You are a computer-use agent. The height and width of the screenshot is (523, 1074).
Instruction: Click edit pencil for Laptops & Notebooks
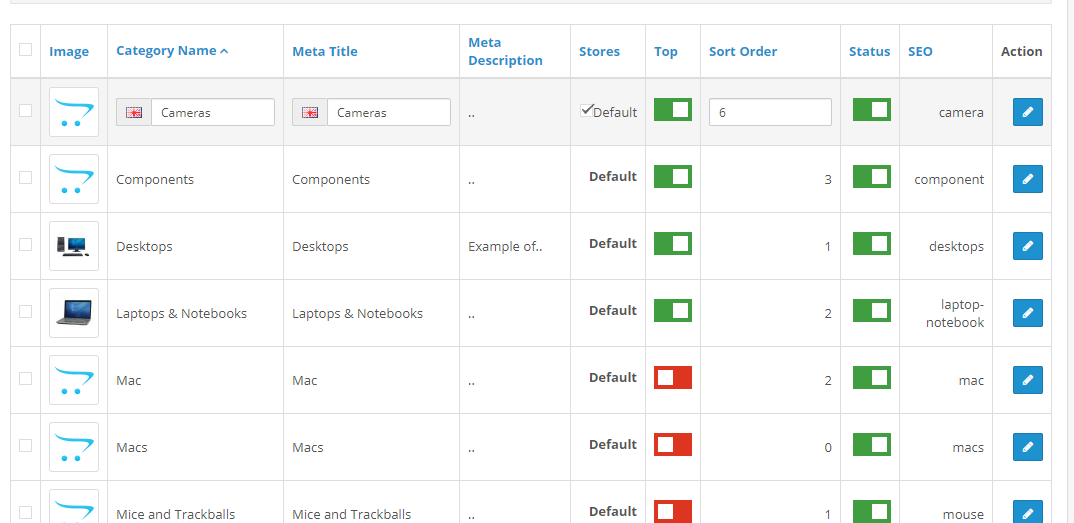point(1027,313)
